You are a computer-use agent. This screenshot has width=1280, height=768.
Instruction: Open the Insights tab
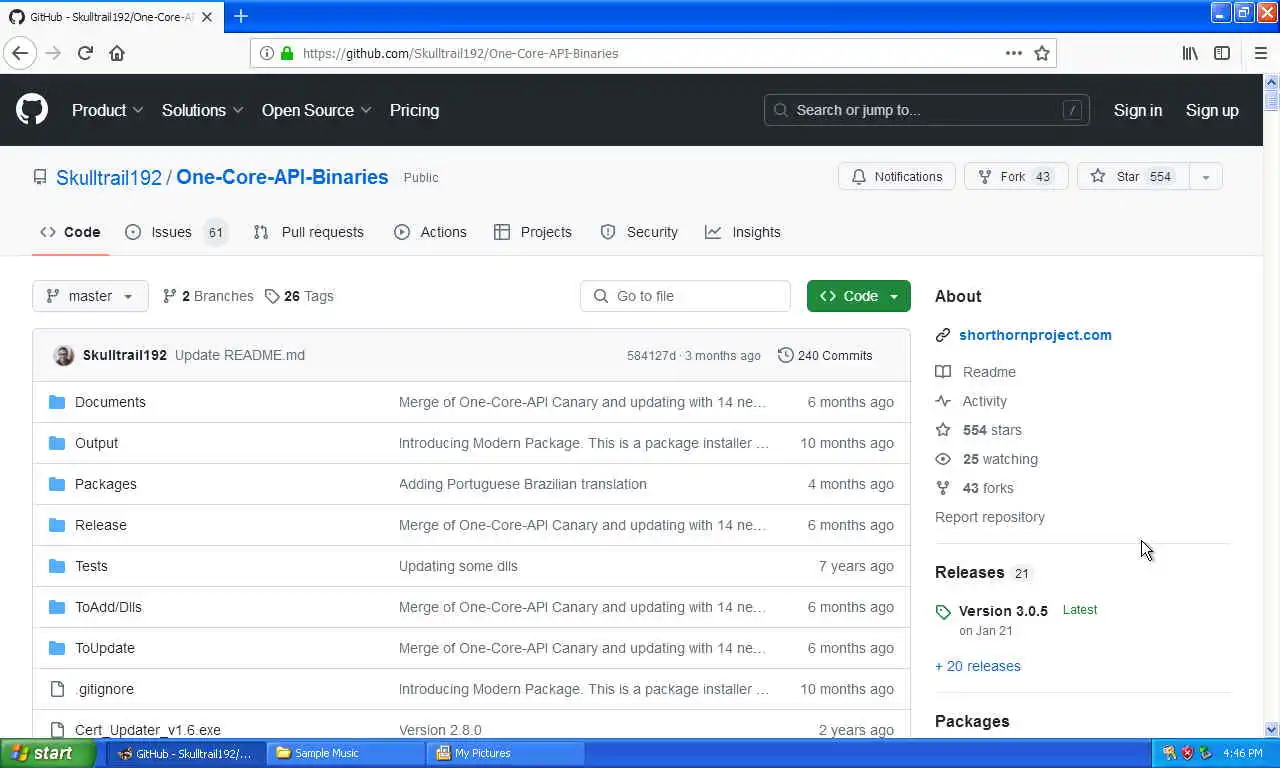[743, 232]
